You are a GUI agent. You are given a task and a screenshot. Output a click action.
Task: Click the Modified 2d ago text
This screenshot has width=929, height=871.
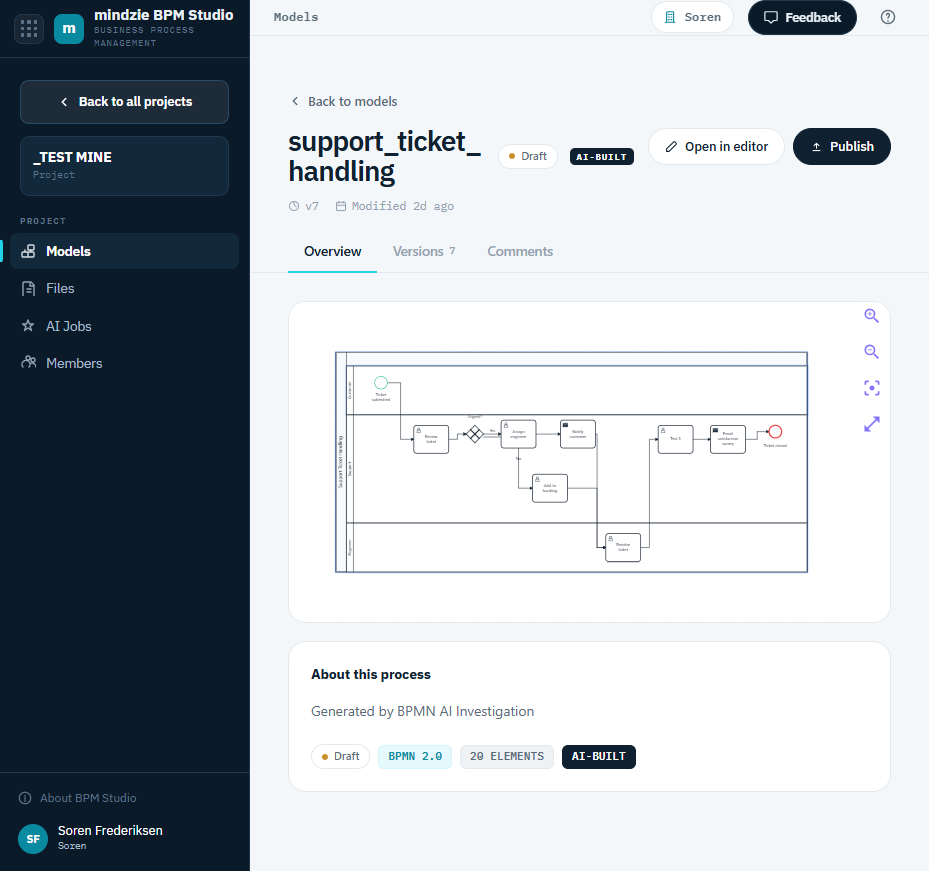pyautogui.click(x=403, y=206)
